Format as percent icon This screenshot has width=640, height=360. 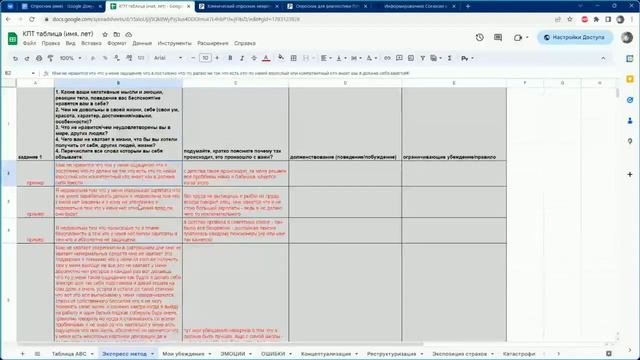pyautogui.click(x=105, y=58)
